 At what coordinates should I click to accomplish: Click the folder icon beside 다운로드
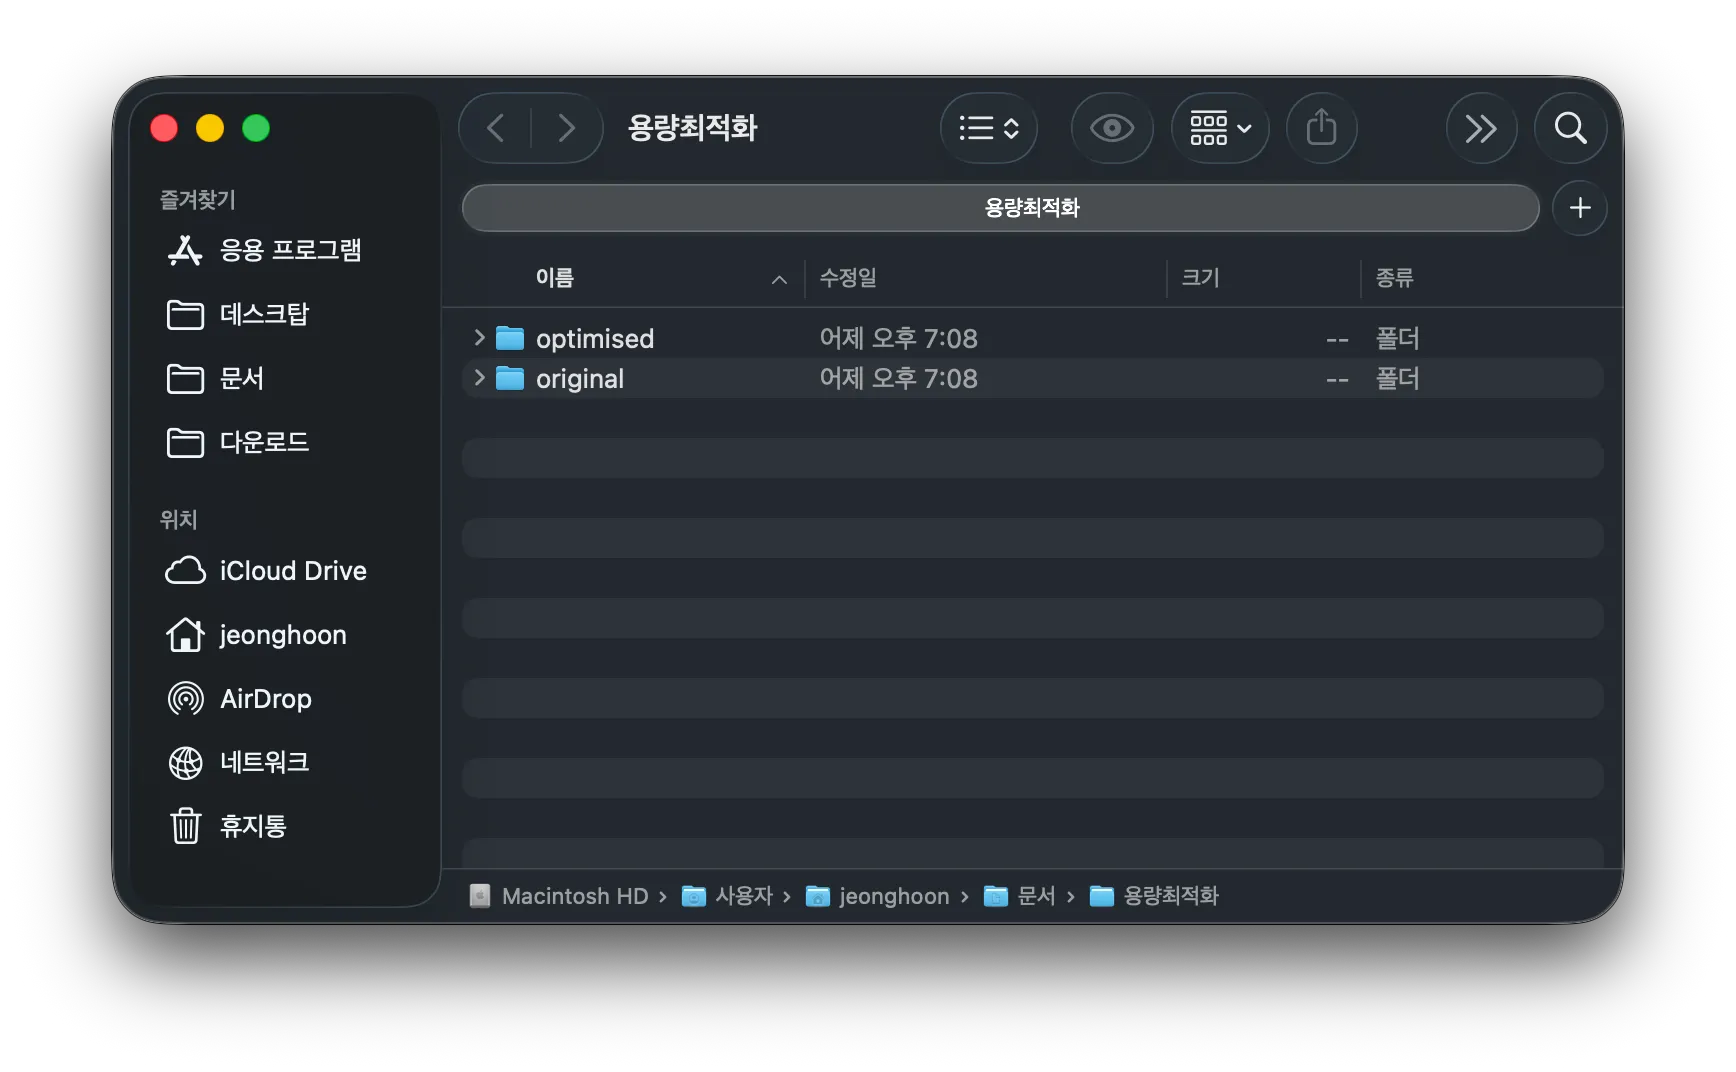point(185,442)
